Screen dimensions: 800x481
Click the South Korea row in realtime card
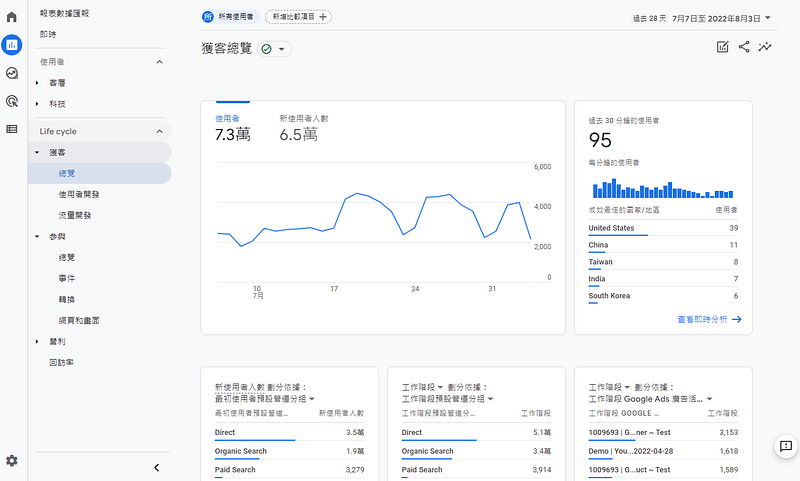[x=663, y=296]
